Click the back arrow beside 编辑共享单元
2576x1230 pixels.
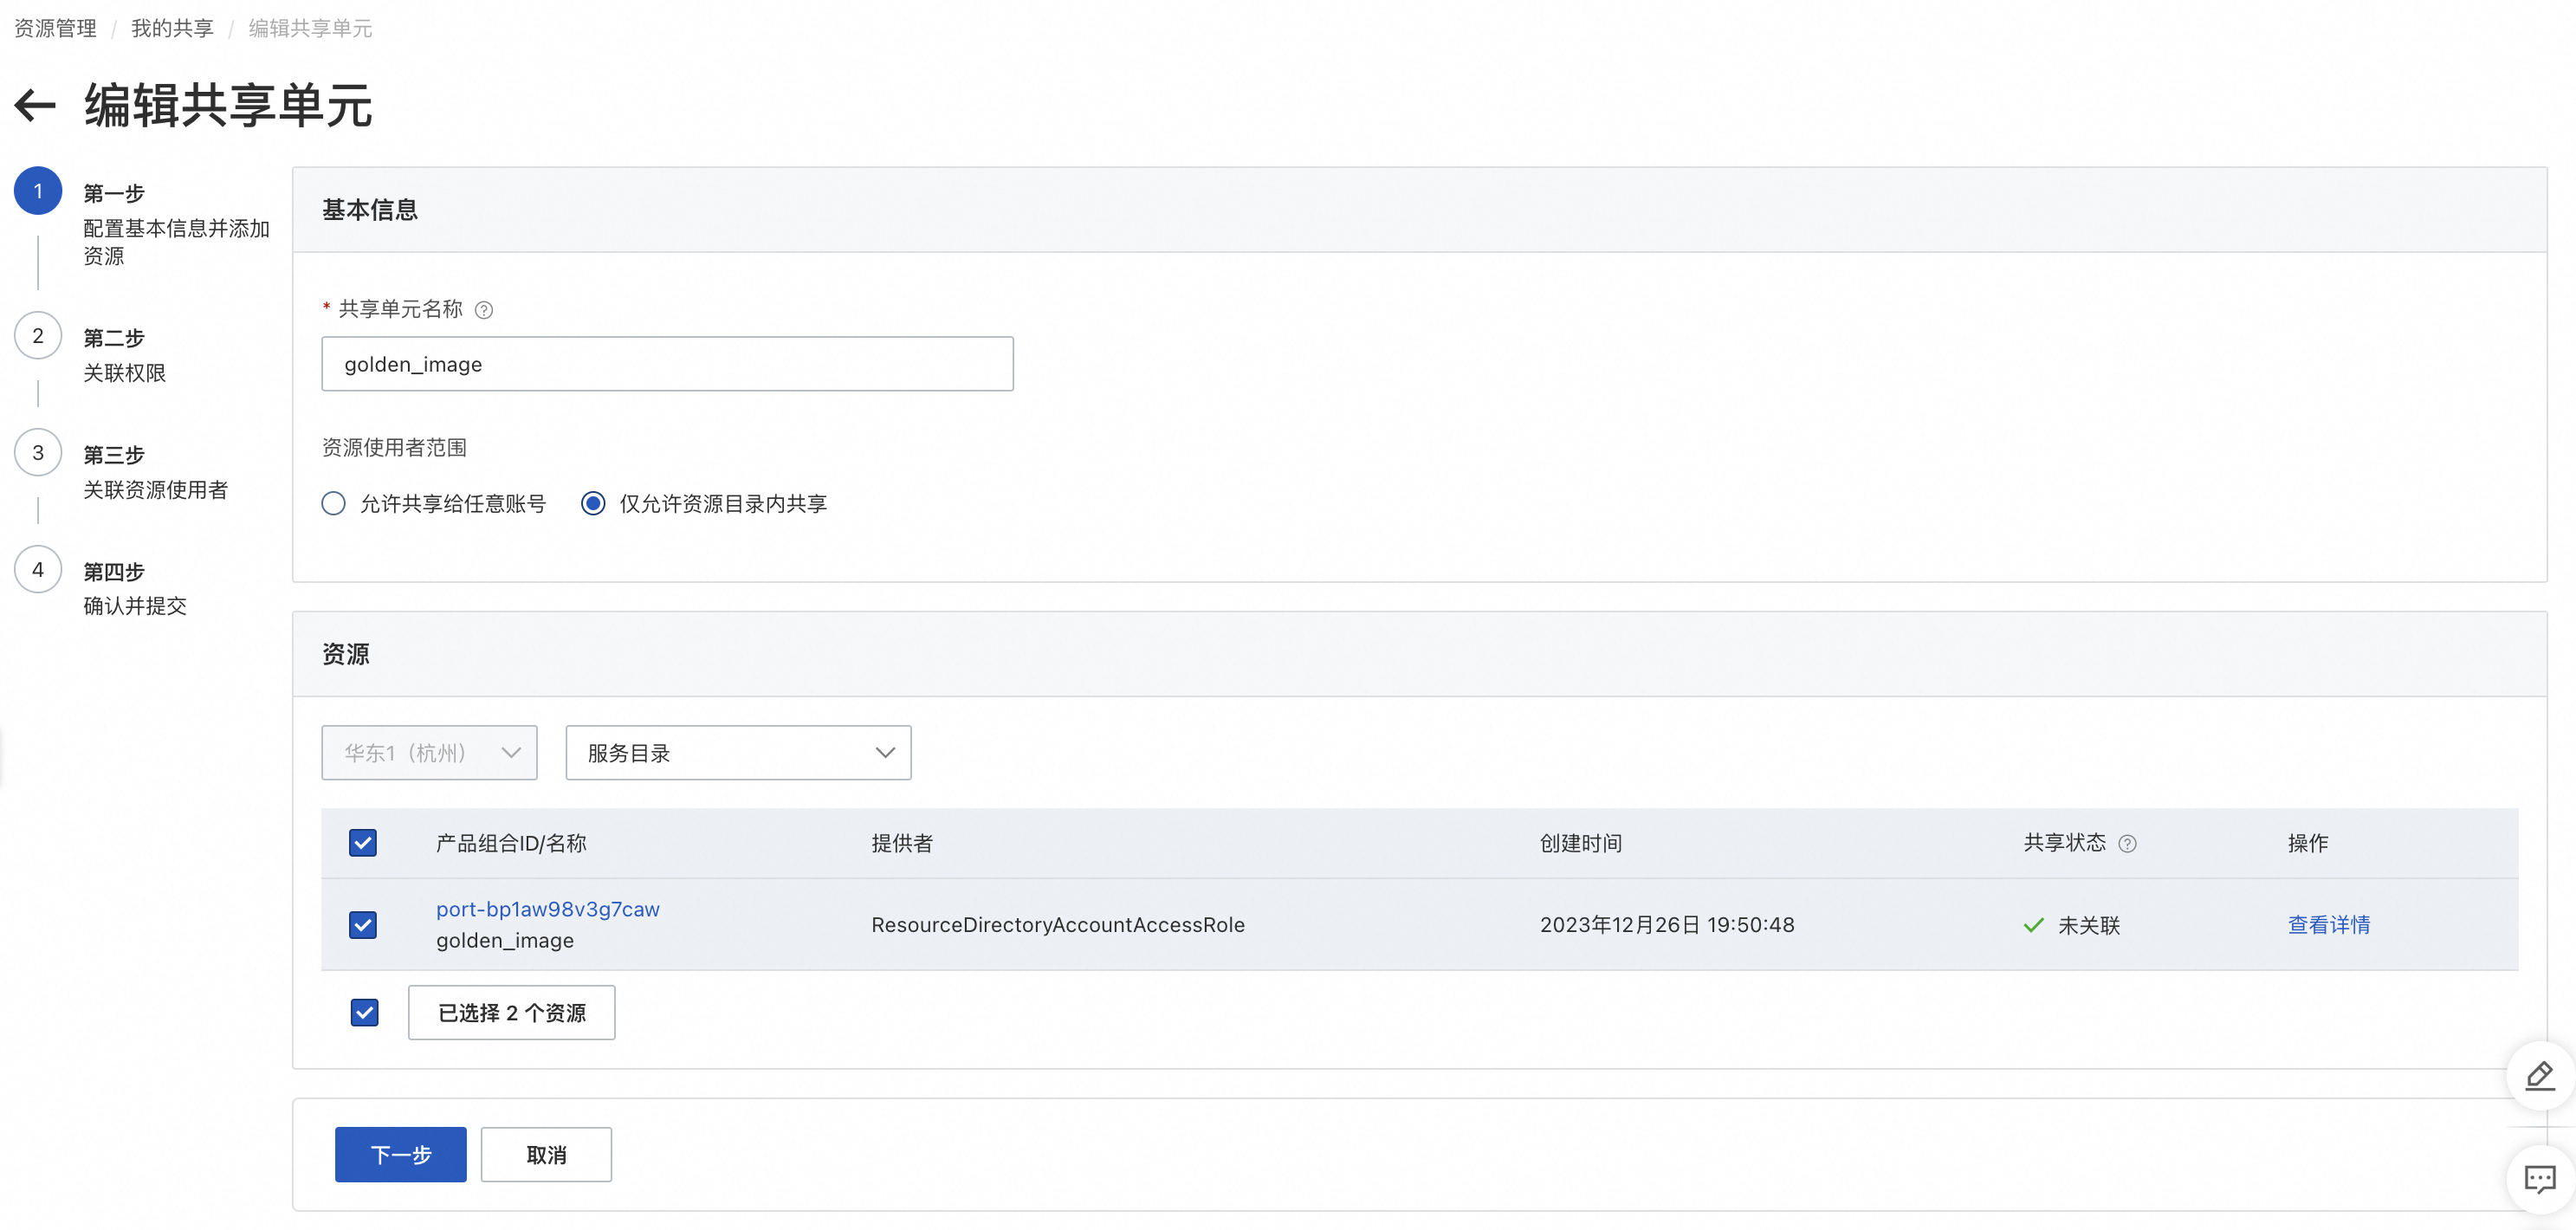click(x=35, y=105)
